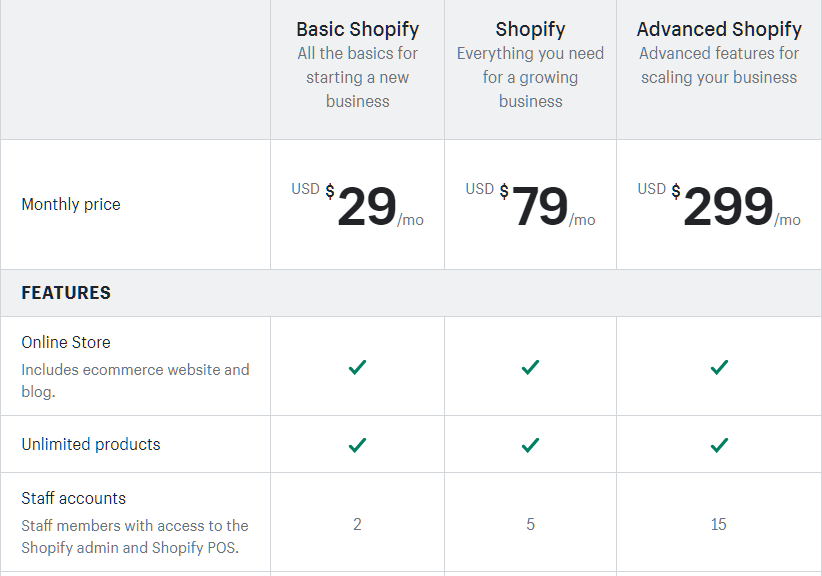
Task: Click Online Store checkmark under Shopify plan
Action: 530,367
